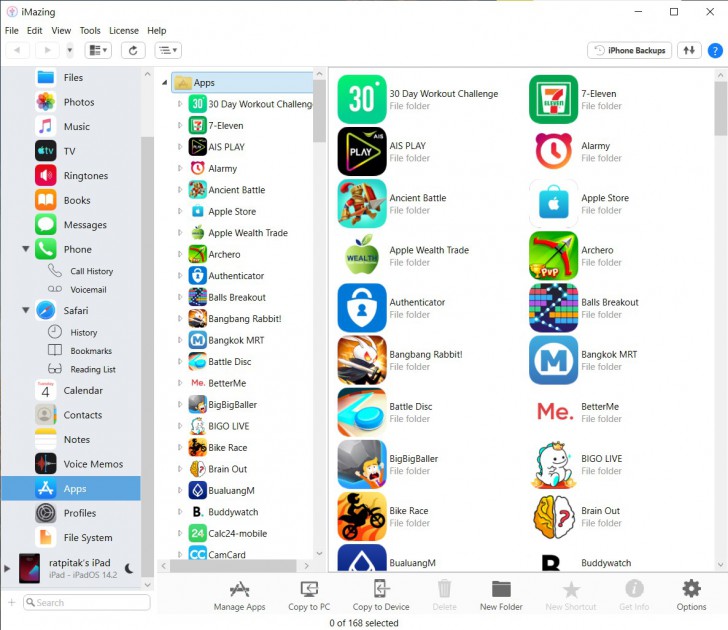Screen dimensions: 728x630
Task: Open Files in the sidebar
Action: click(73, 78)
